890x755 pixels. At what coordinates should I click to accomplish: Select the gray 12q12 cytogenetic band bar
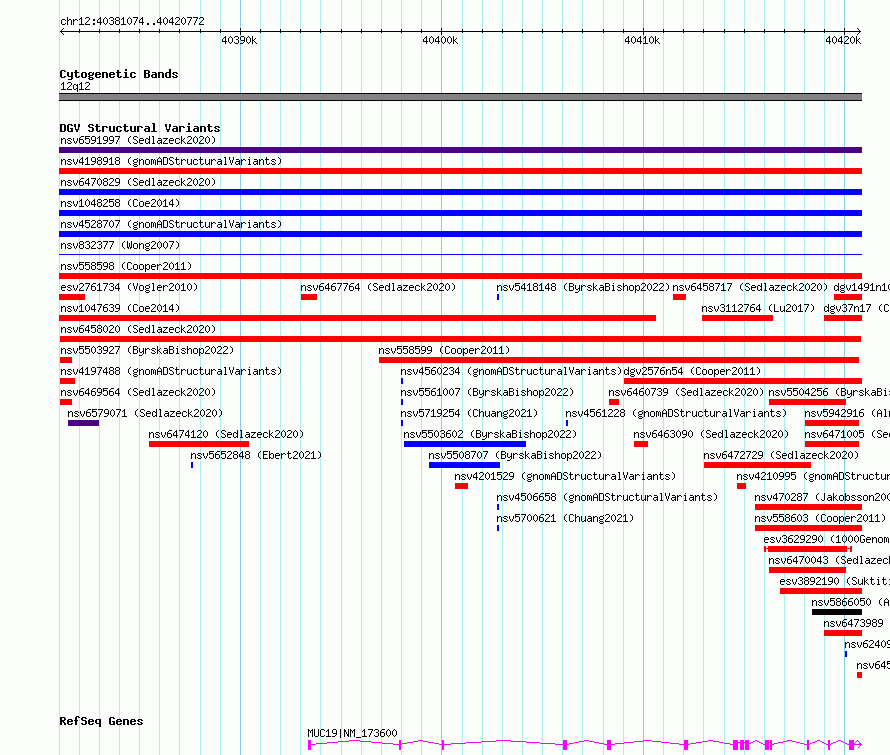coord(460,97)
